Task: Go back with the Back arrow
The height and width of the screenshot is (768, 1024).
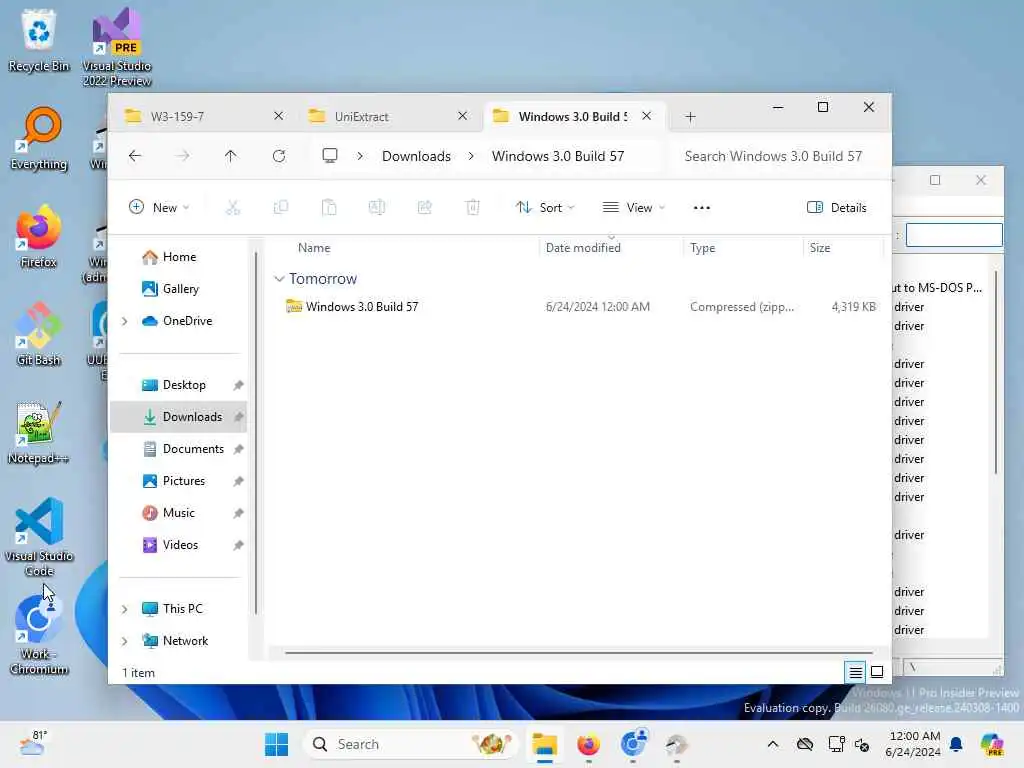Action: click(x=135, y=156)
